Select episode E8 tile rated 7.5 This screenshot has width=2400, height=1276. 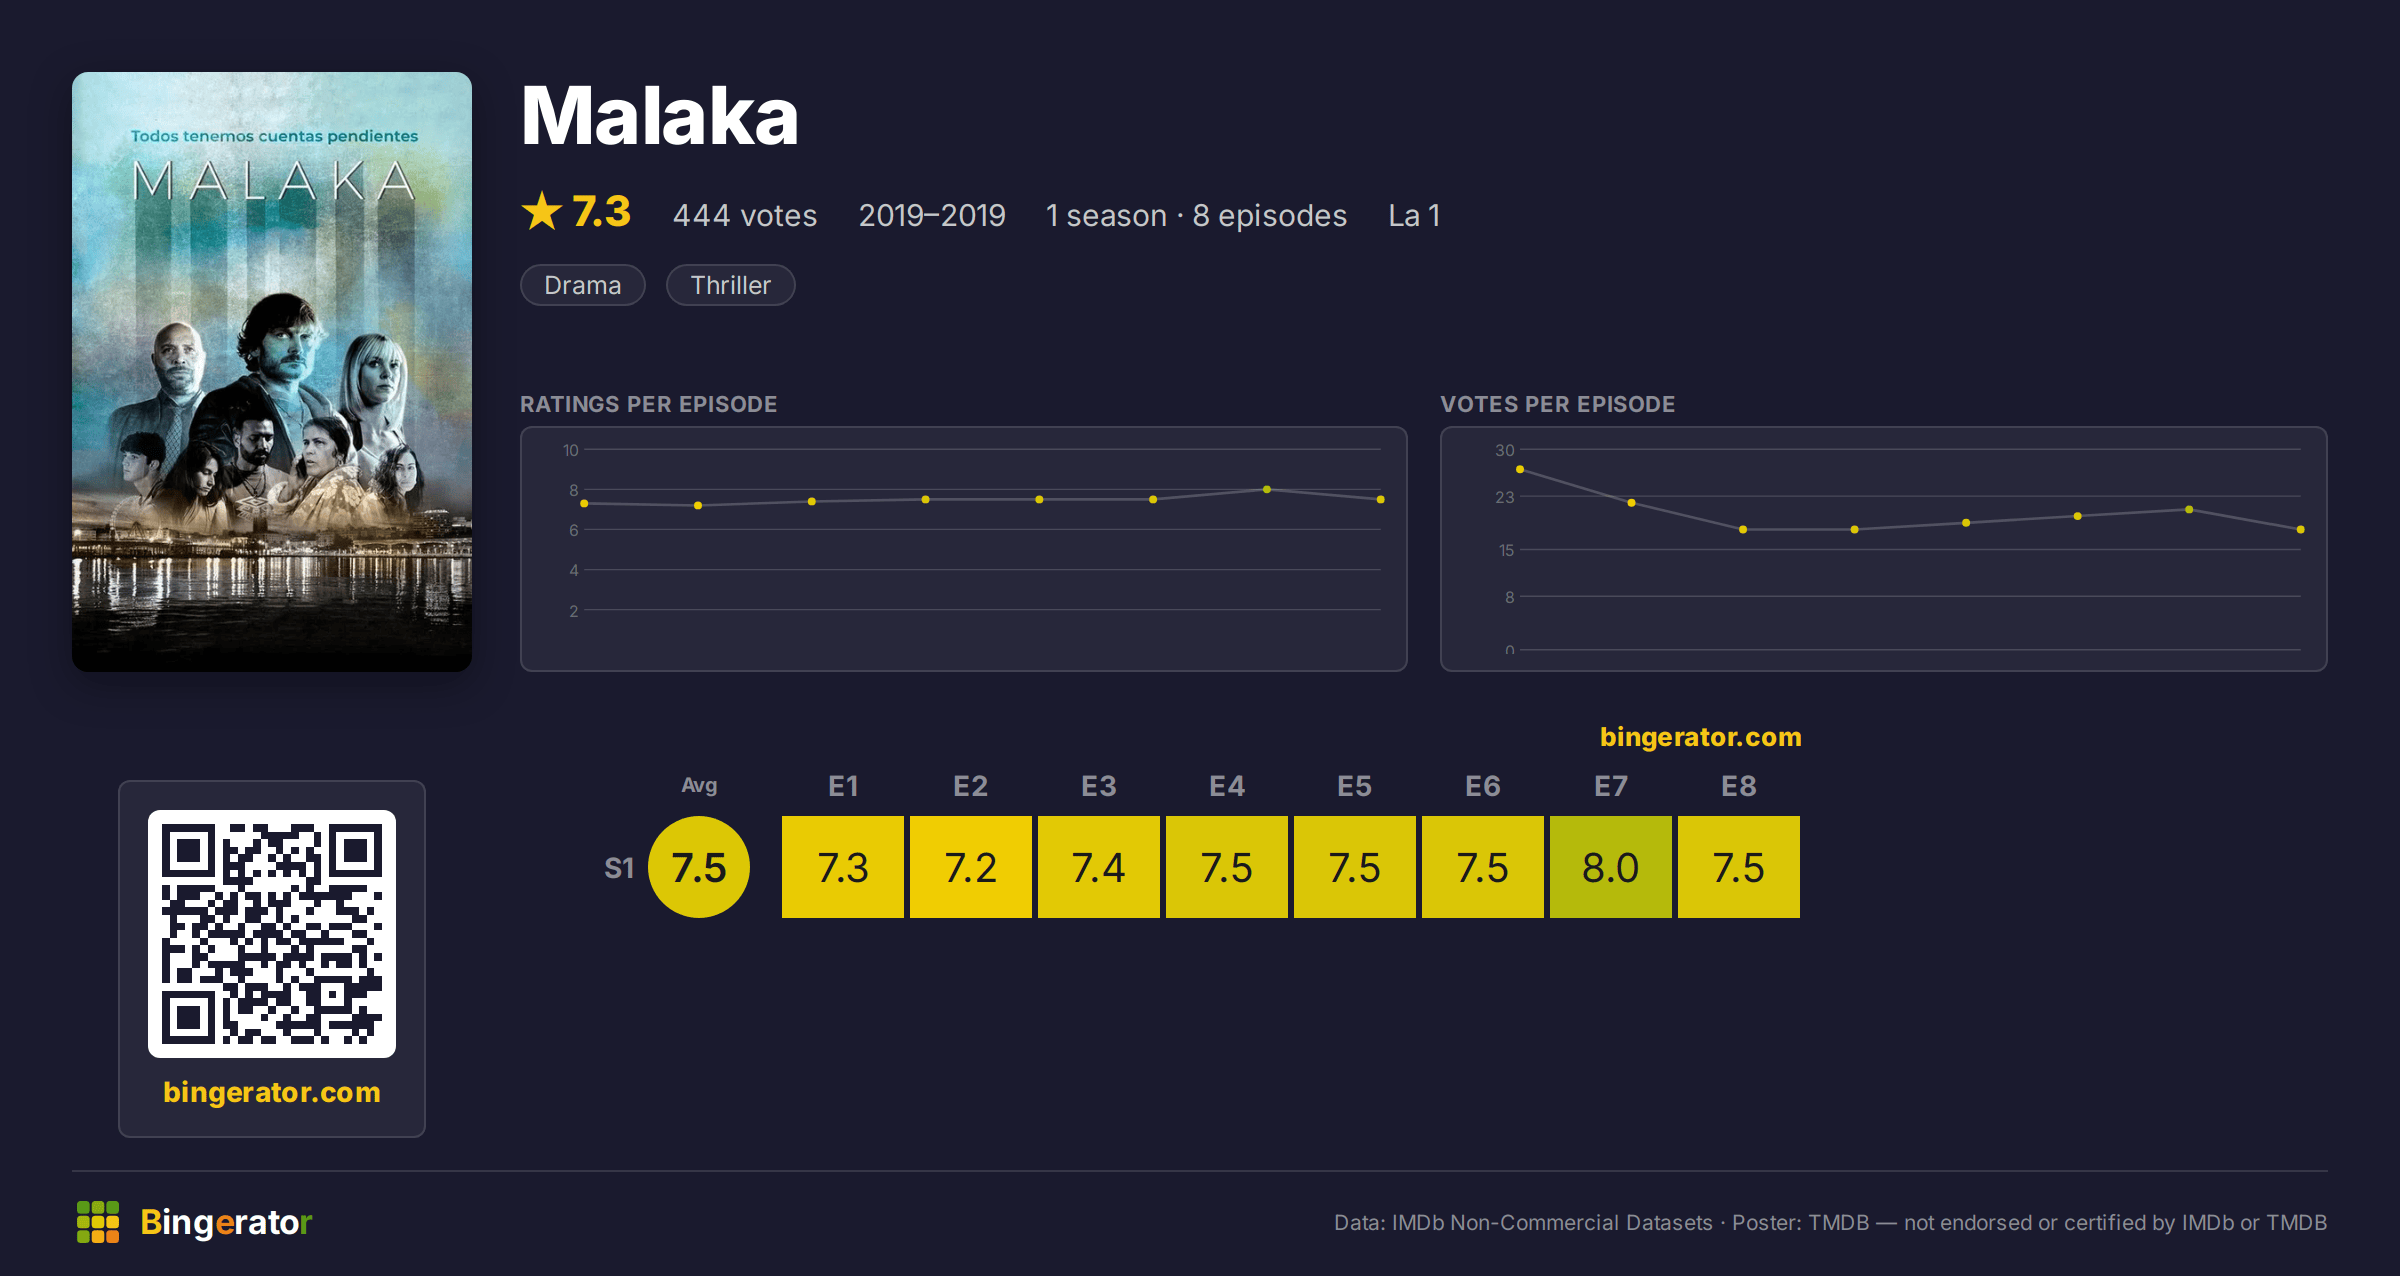[1739, 867]
